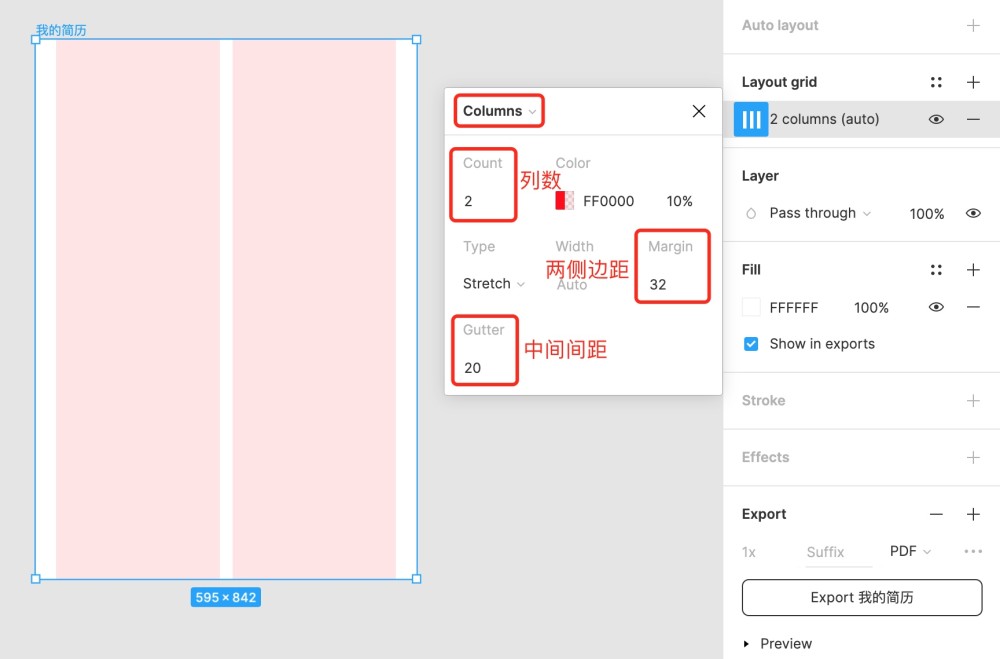Remove the 2 columns layout grid
The width and height of the screenshot is (1000, 659).
coord(973,119)
